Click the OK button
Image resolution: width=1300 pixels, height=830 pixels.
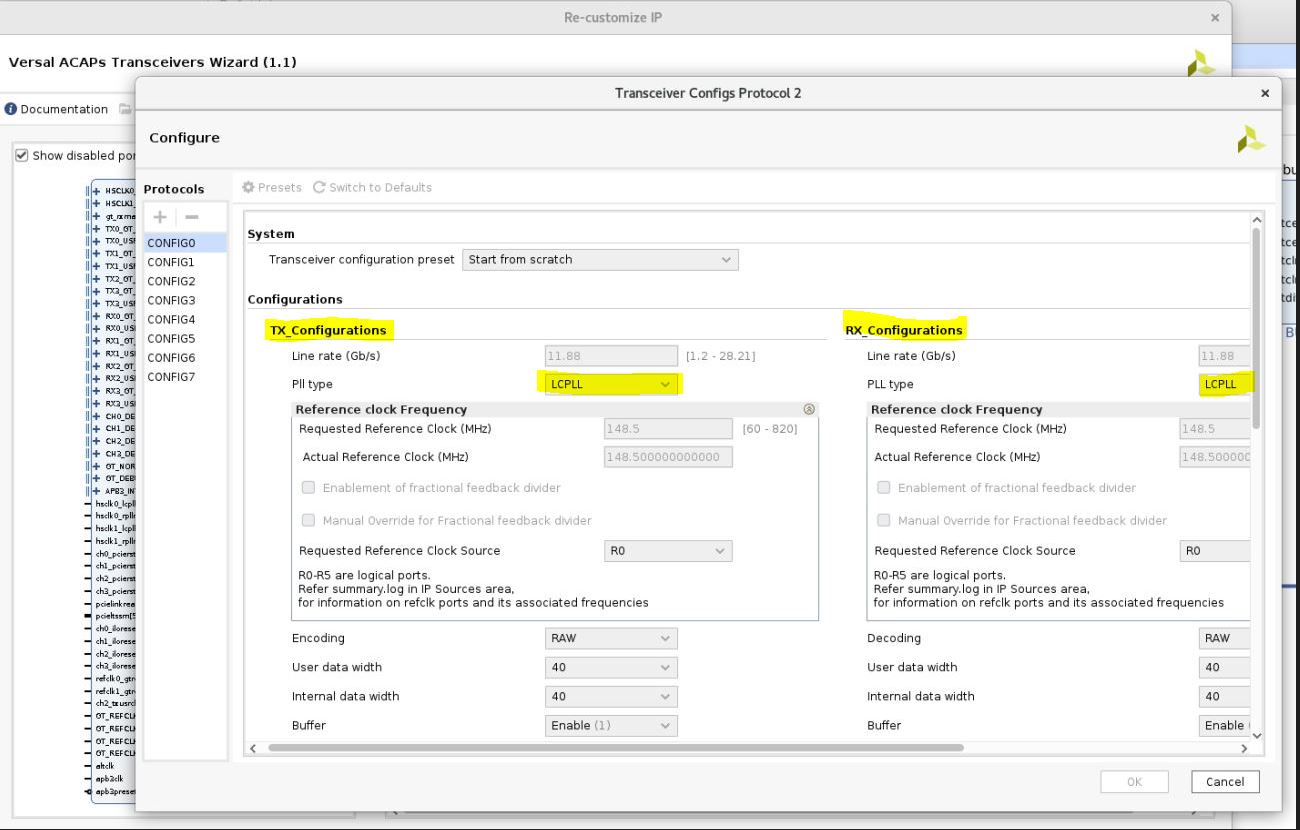pyautogui.click(x=1134, y=782)
